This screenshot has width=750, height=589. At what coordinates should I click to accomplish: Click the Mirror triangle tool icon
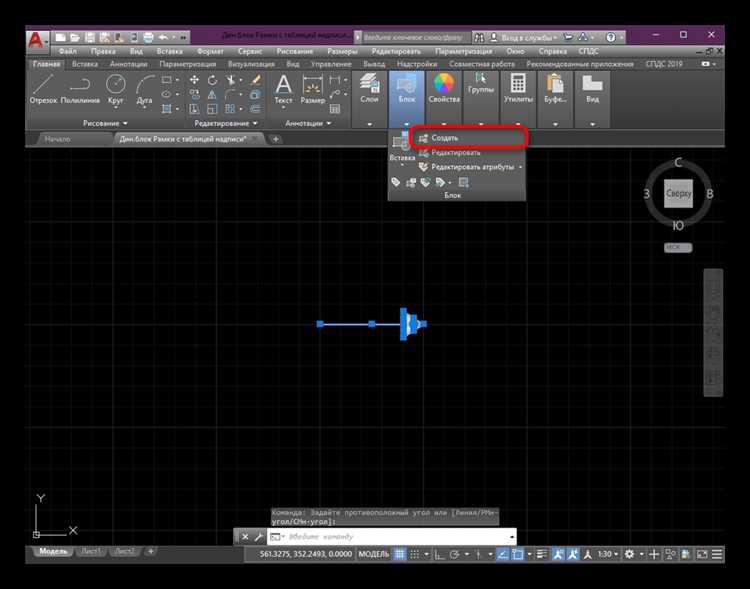[x=212, y=94]
